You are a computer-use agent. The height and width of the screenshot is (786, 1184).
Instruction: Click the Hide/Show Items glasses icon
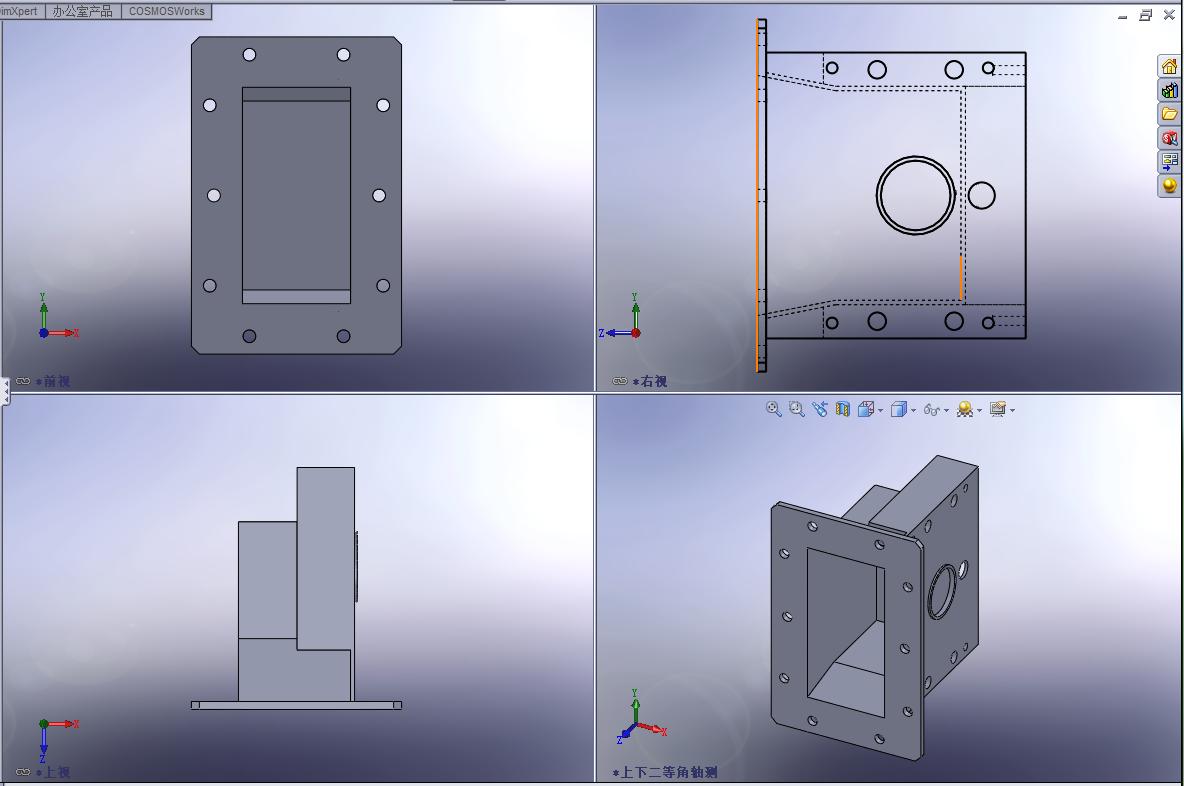(931, 409)
